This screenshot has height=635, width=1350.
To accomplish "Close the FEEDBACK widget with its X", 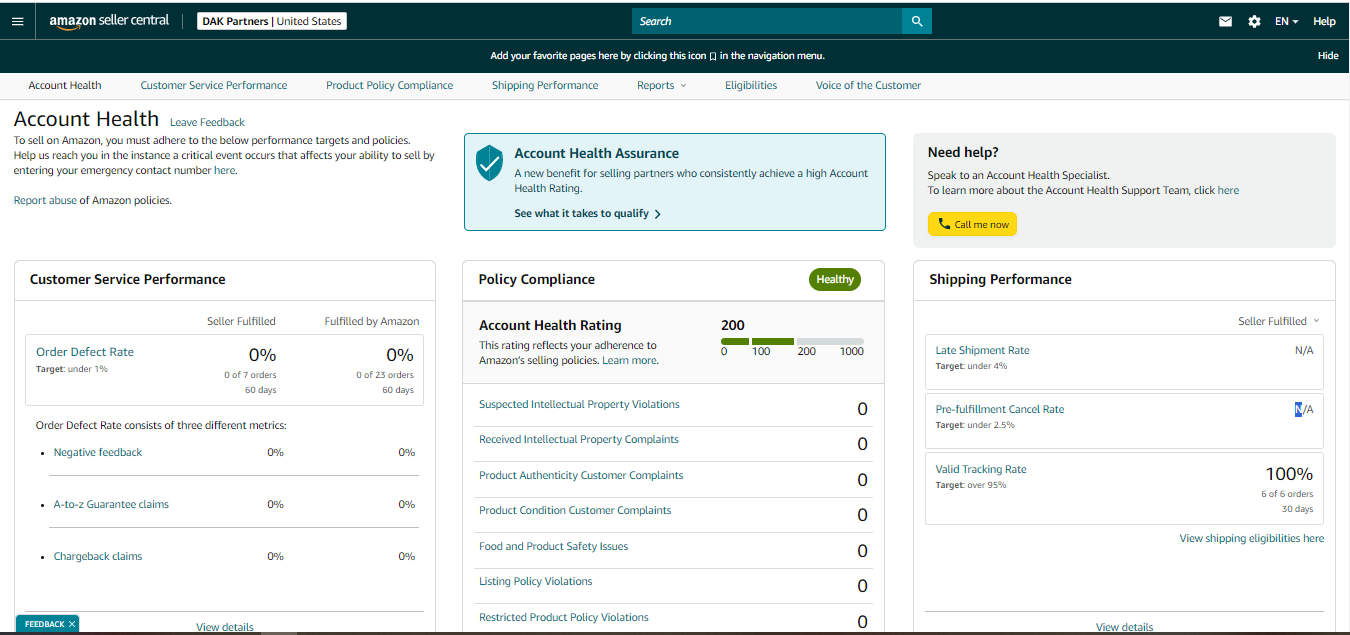I will 73,624.
